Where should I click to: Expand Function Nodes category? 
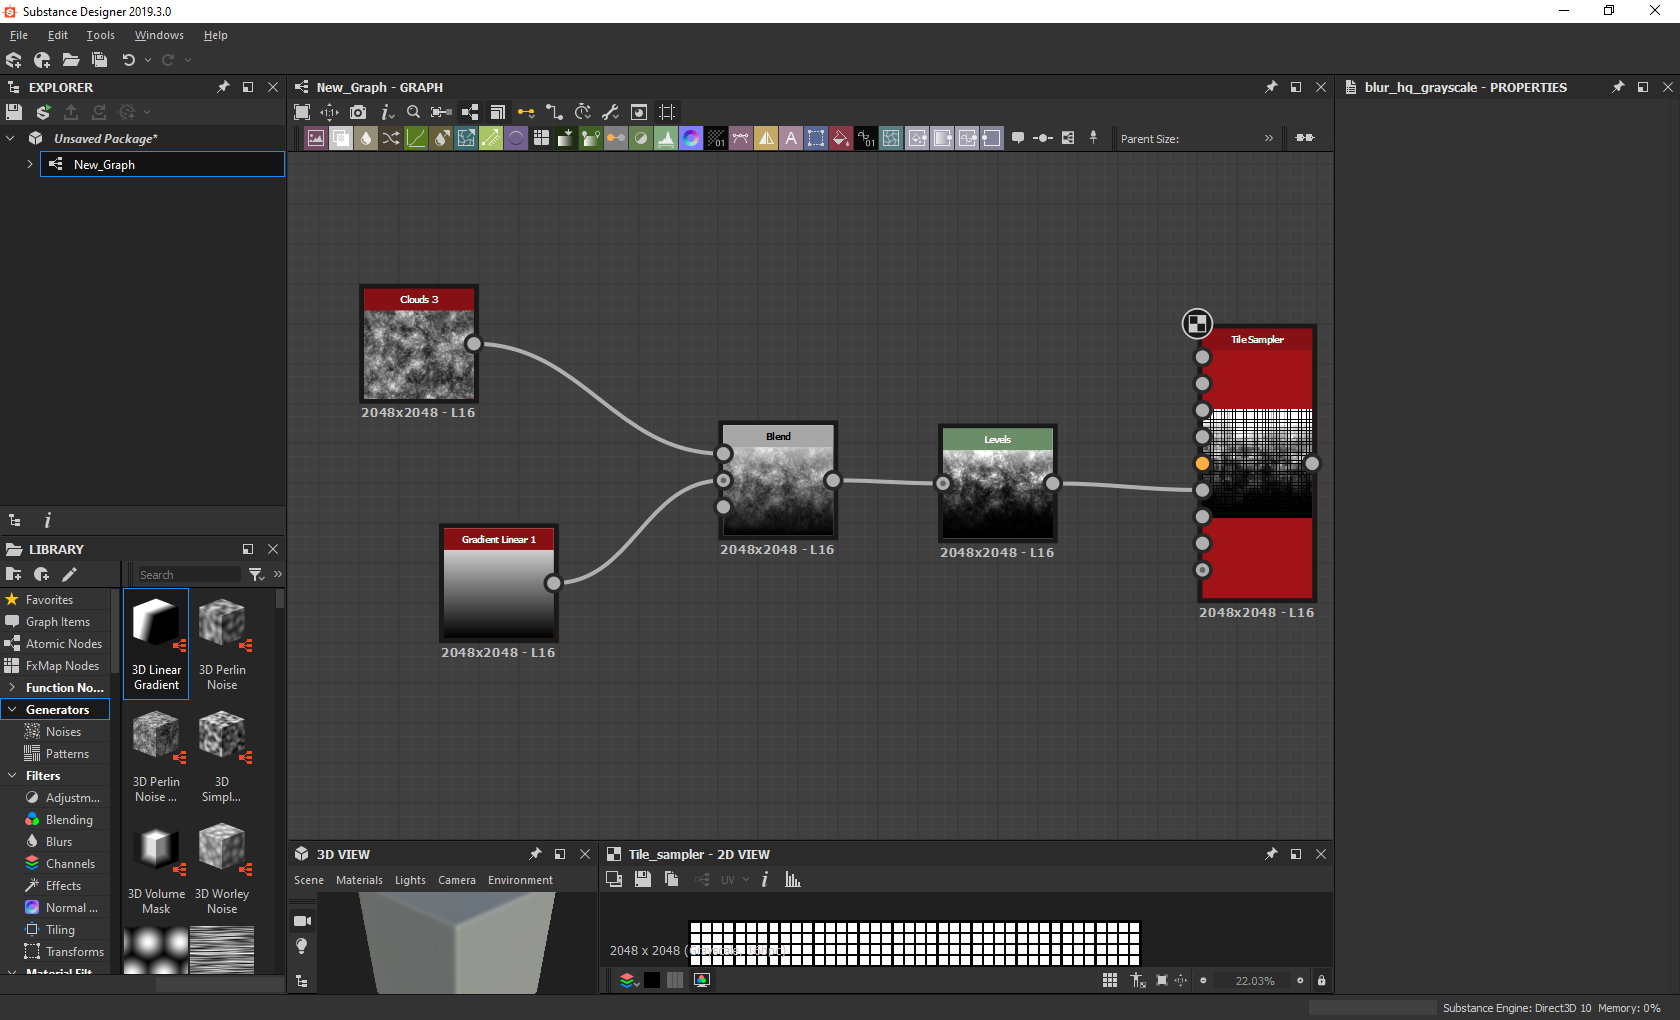pos(11,687)
